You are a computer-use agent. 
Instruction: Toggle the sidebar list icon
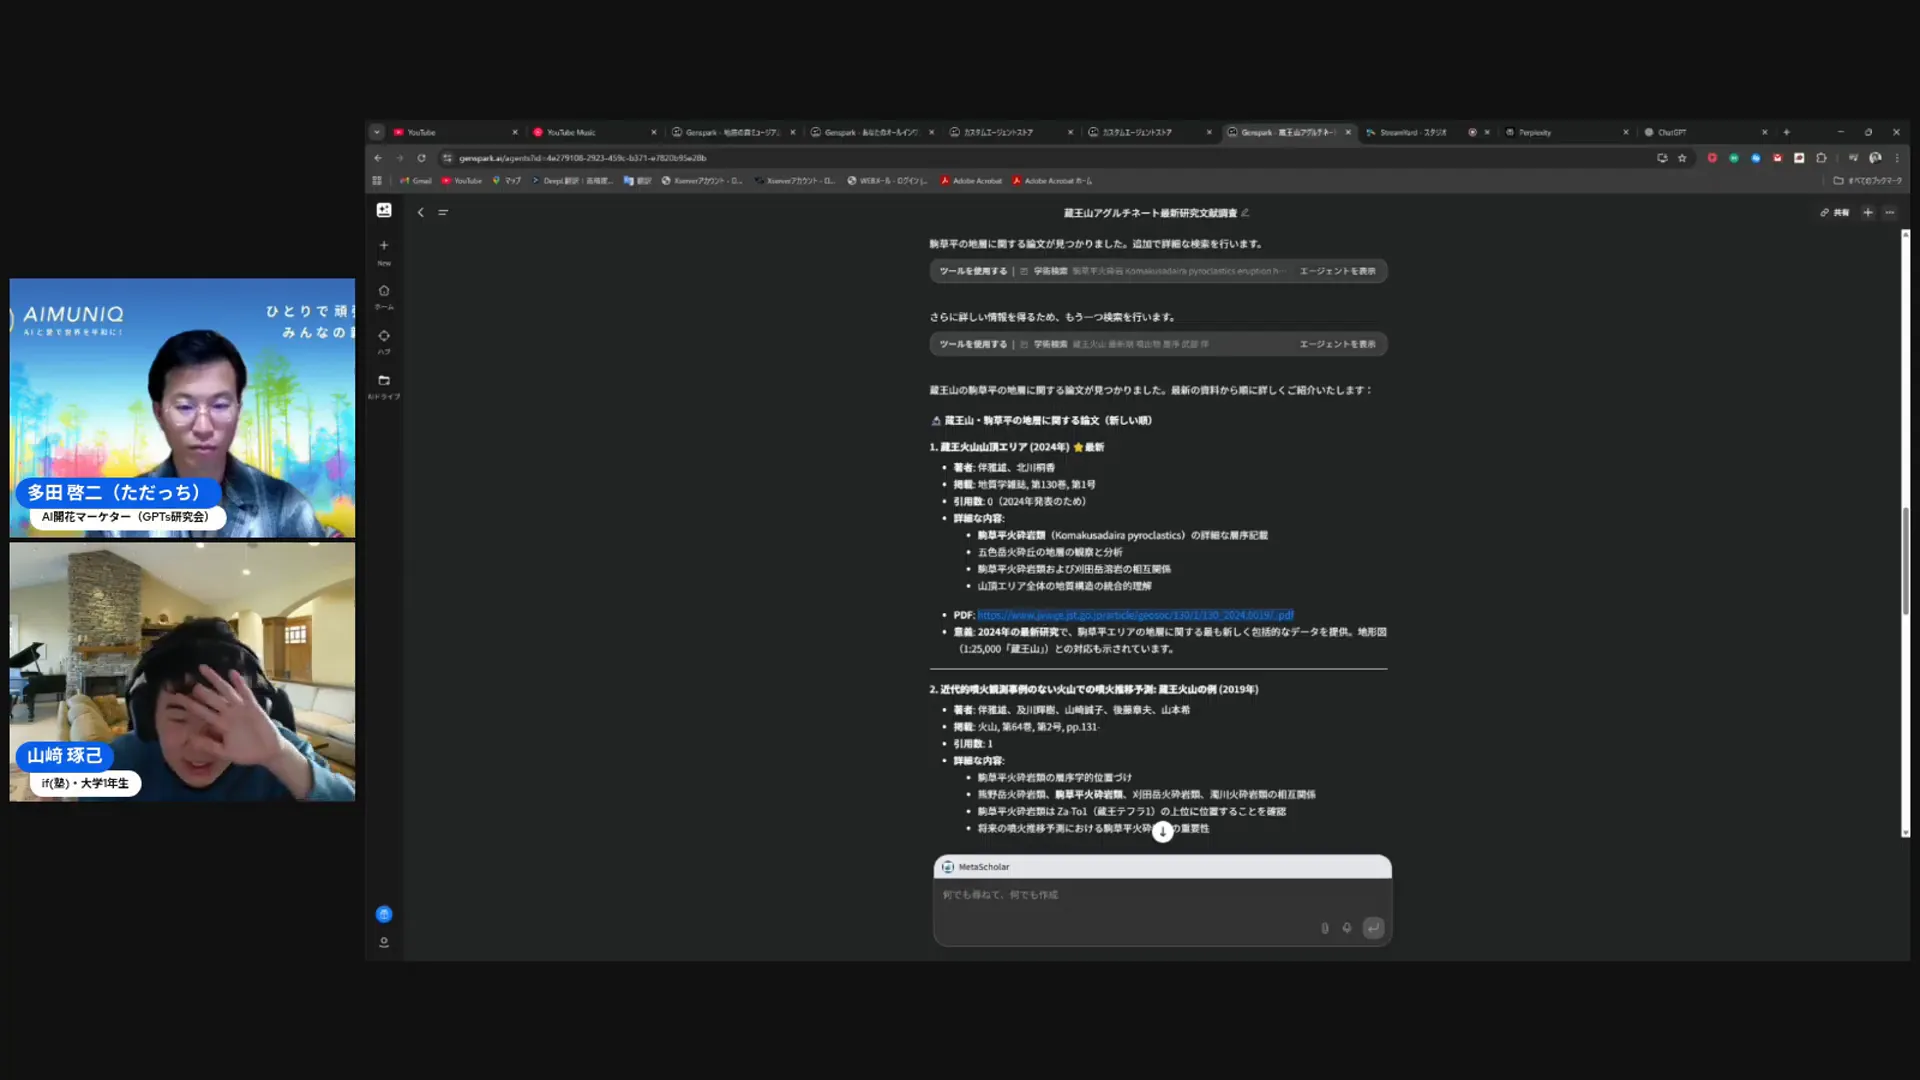(x=443, y=212)
